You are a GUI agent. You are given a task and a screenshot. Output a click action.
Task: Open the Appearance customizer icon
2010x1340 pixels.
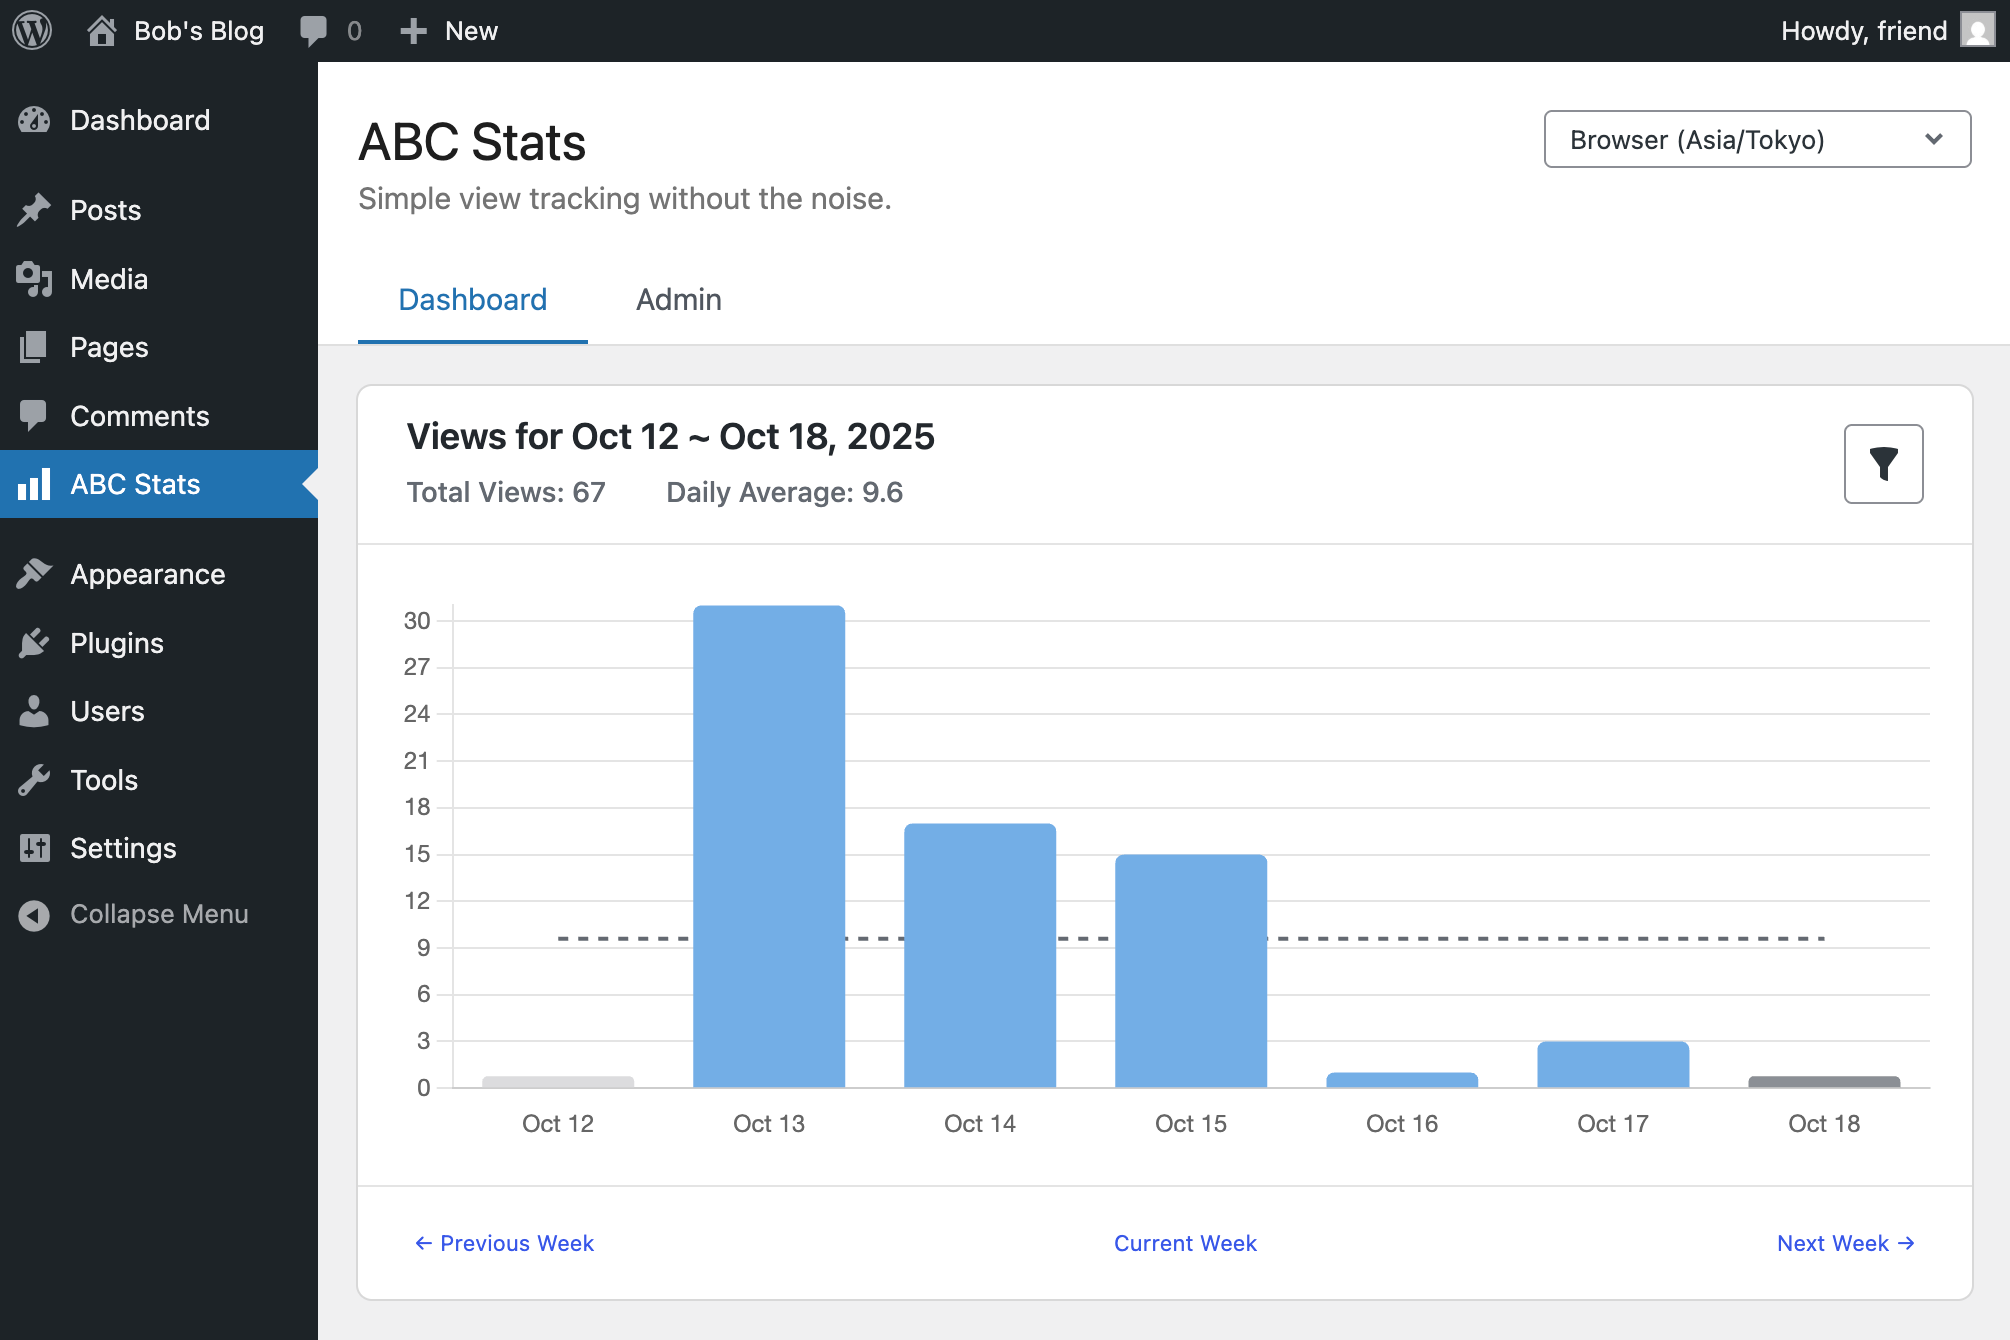[35, 573]
